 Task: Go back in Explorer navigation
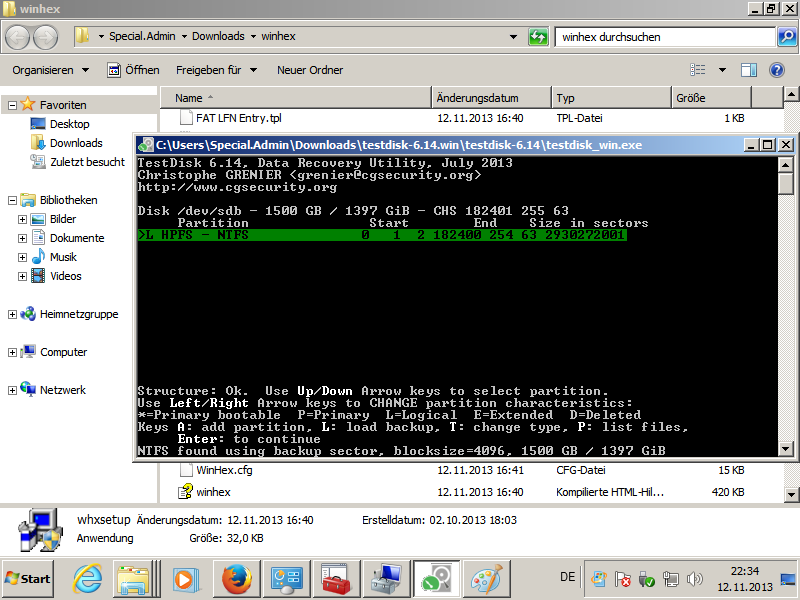point(18,37)
